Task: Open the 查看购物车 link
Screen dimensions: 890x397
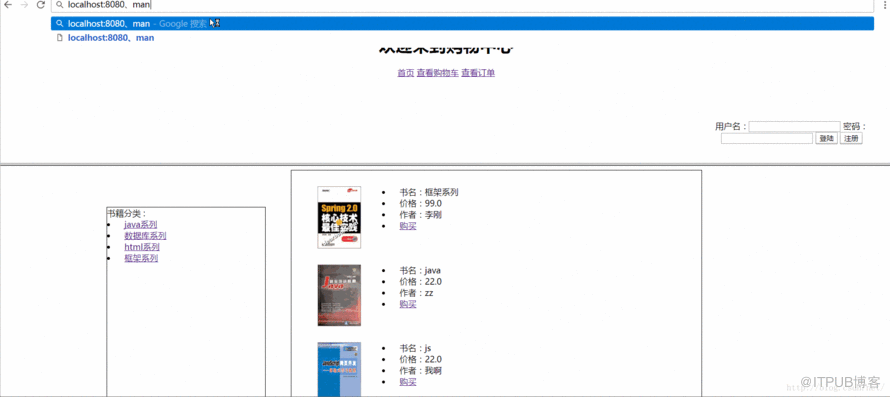Action: (x=438, y=73)
